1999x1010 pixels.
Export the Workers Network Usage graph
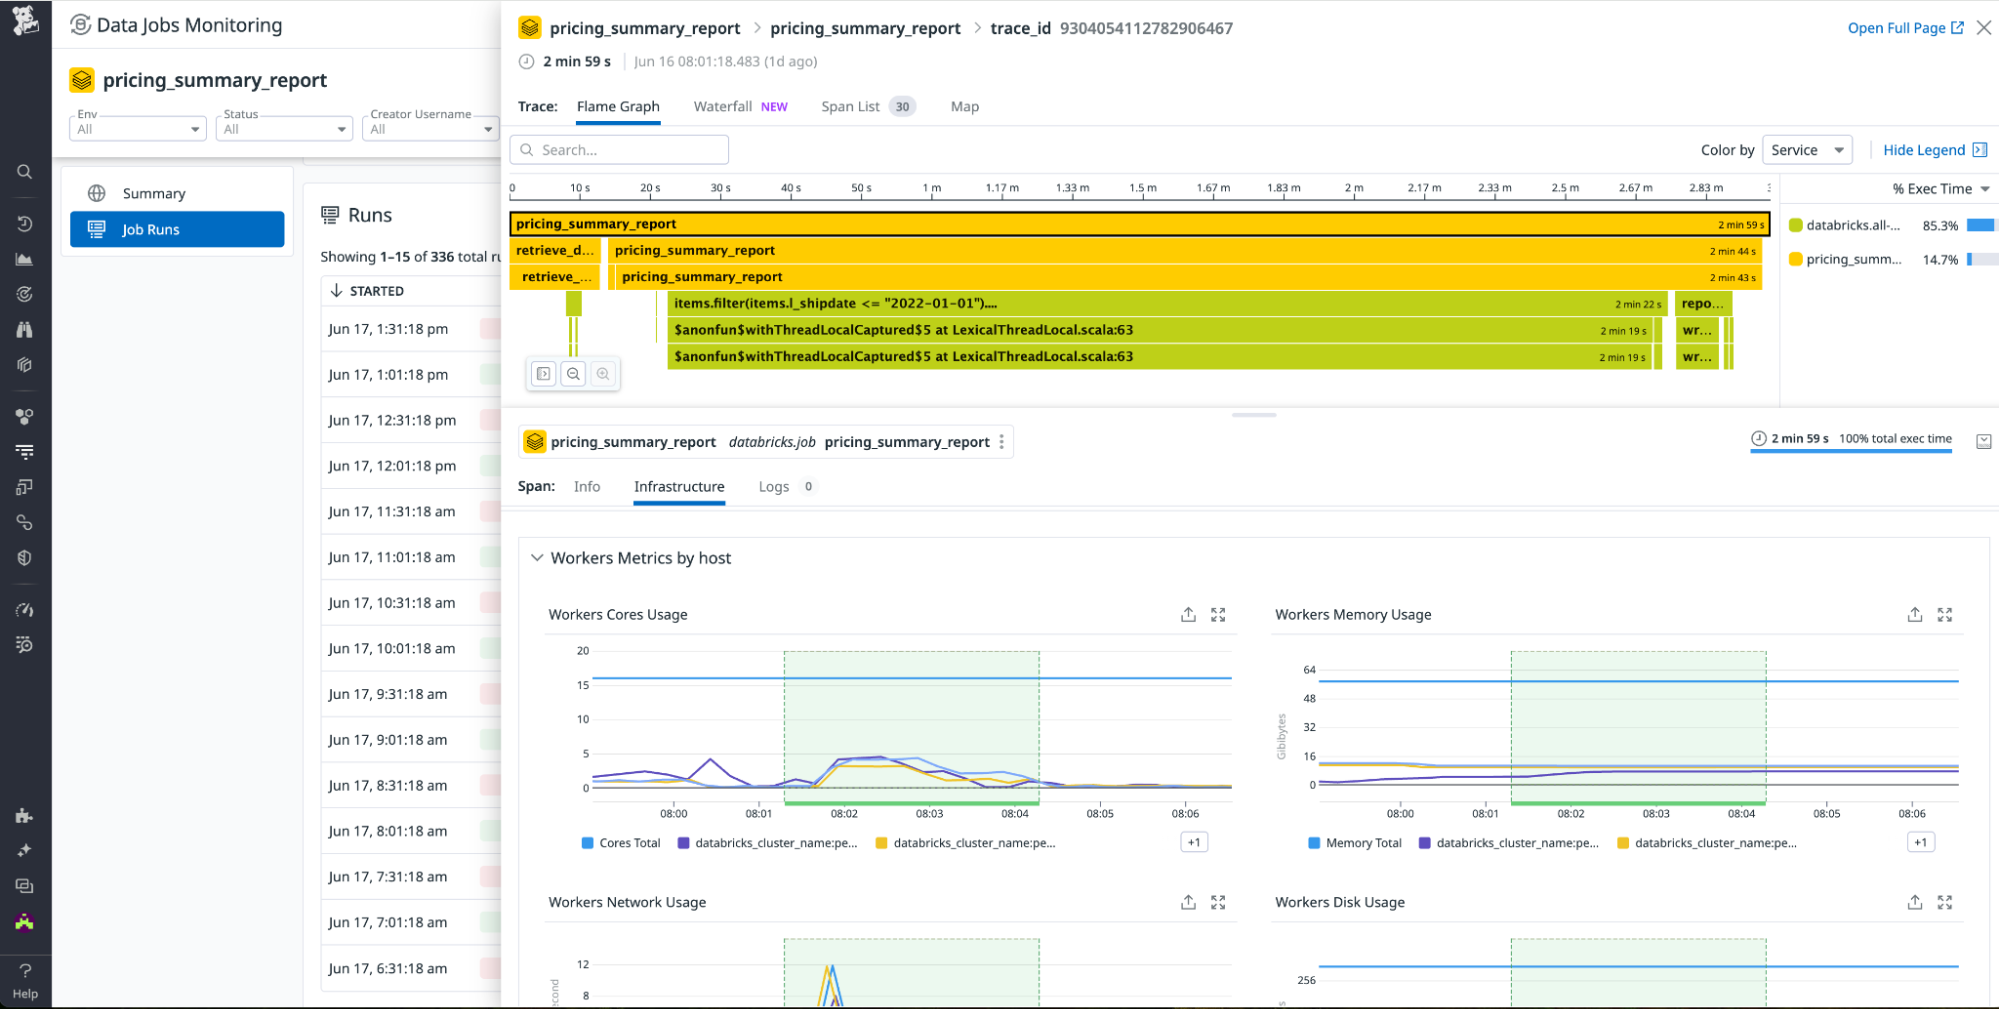[1188, 902]
